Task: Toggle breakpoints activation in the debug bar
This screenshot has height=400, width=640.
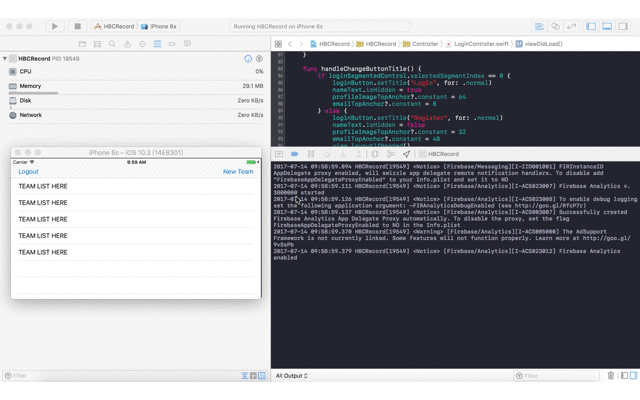Action: [294, 154]
